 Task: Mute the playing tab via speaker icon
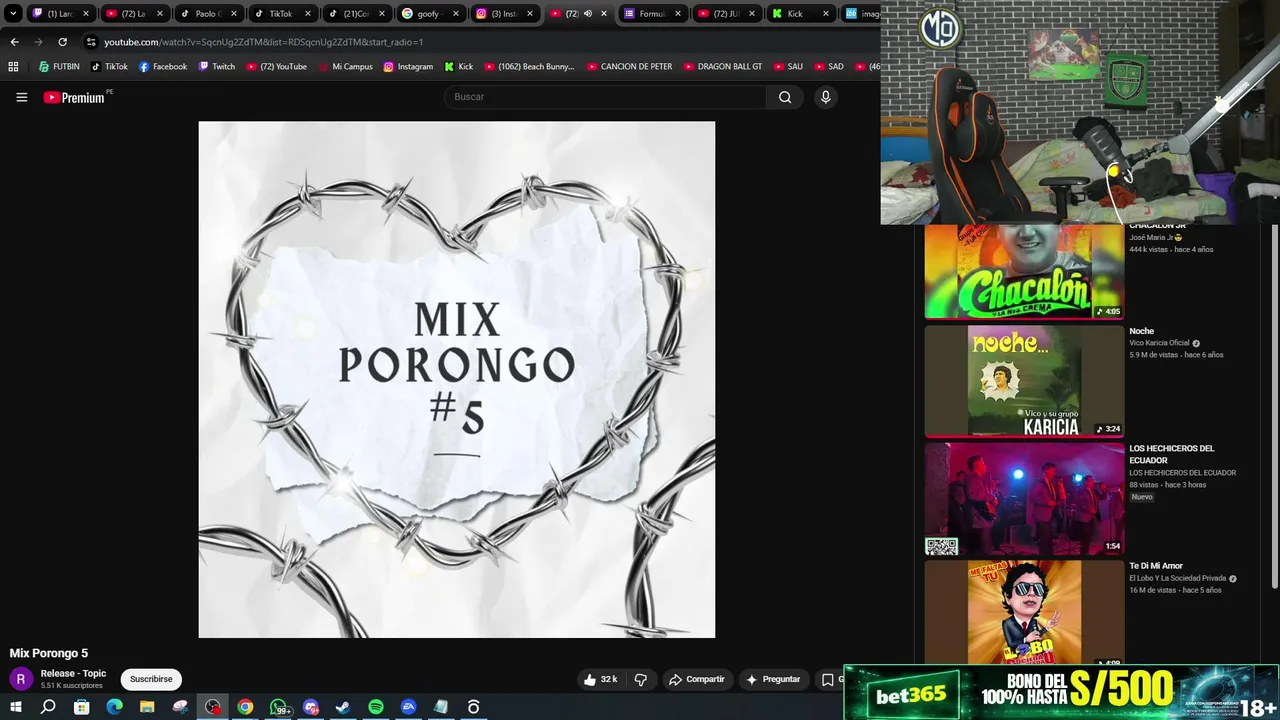tap(588, 14)
